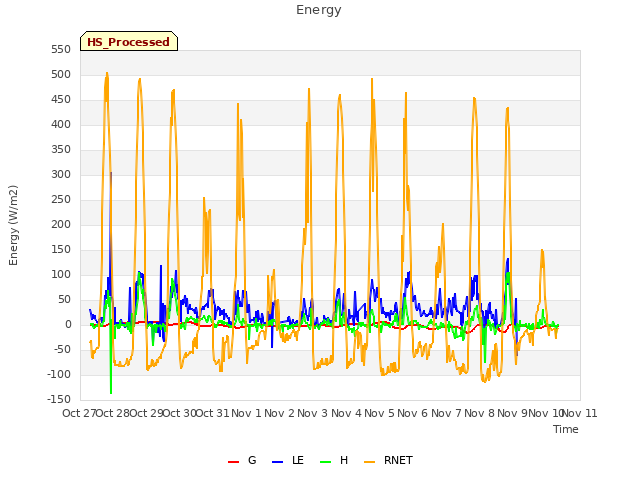
Task: Click the Nov 11 x-axis date label
Action: [x=580, y=413]
